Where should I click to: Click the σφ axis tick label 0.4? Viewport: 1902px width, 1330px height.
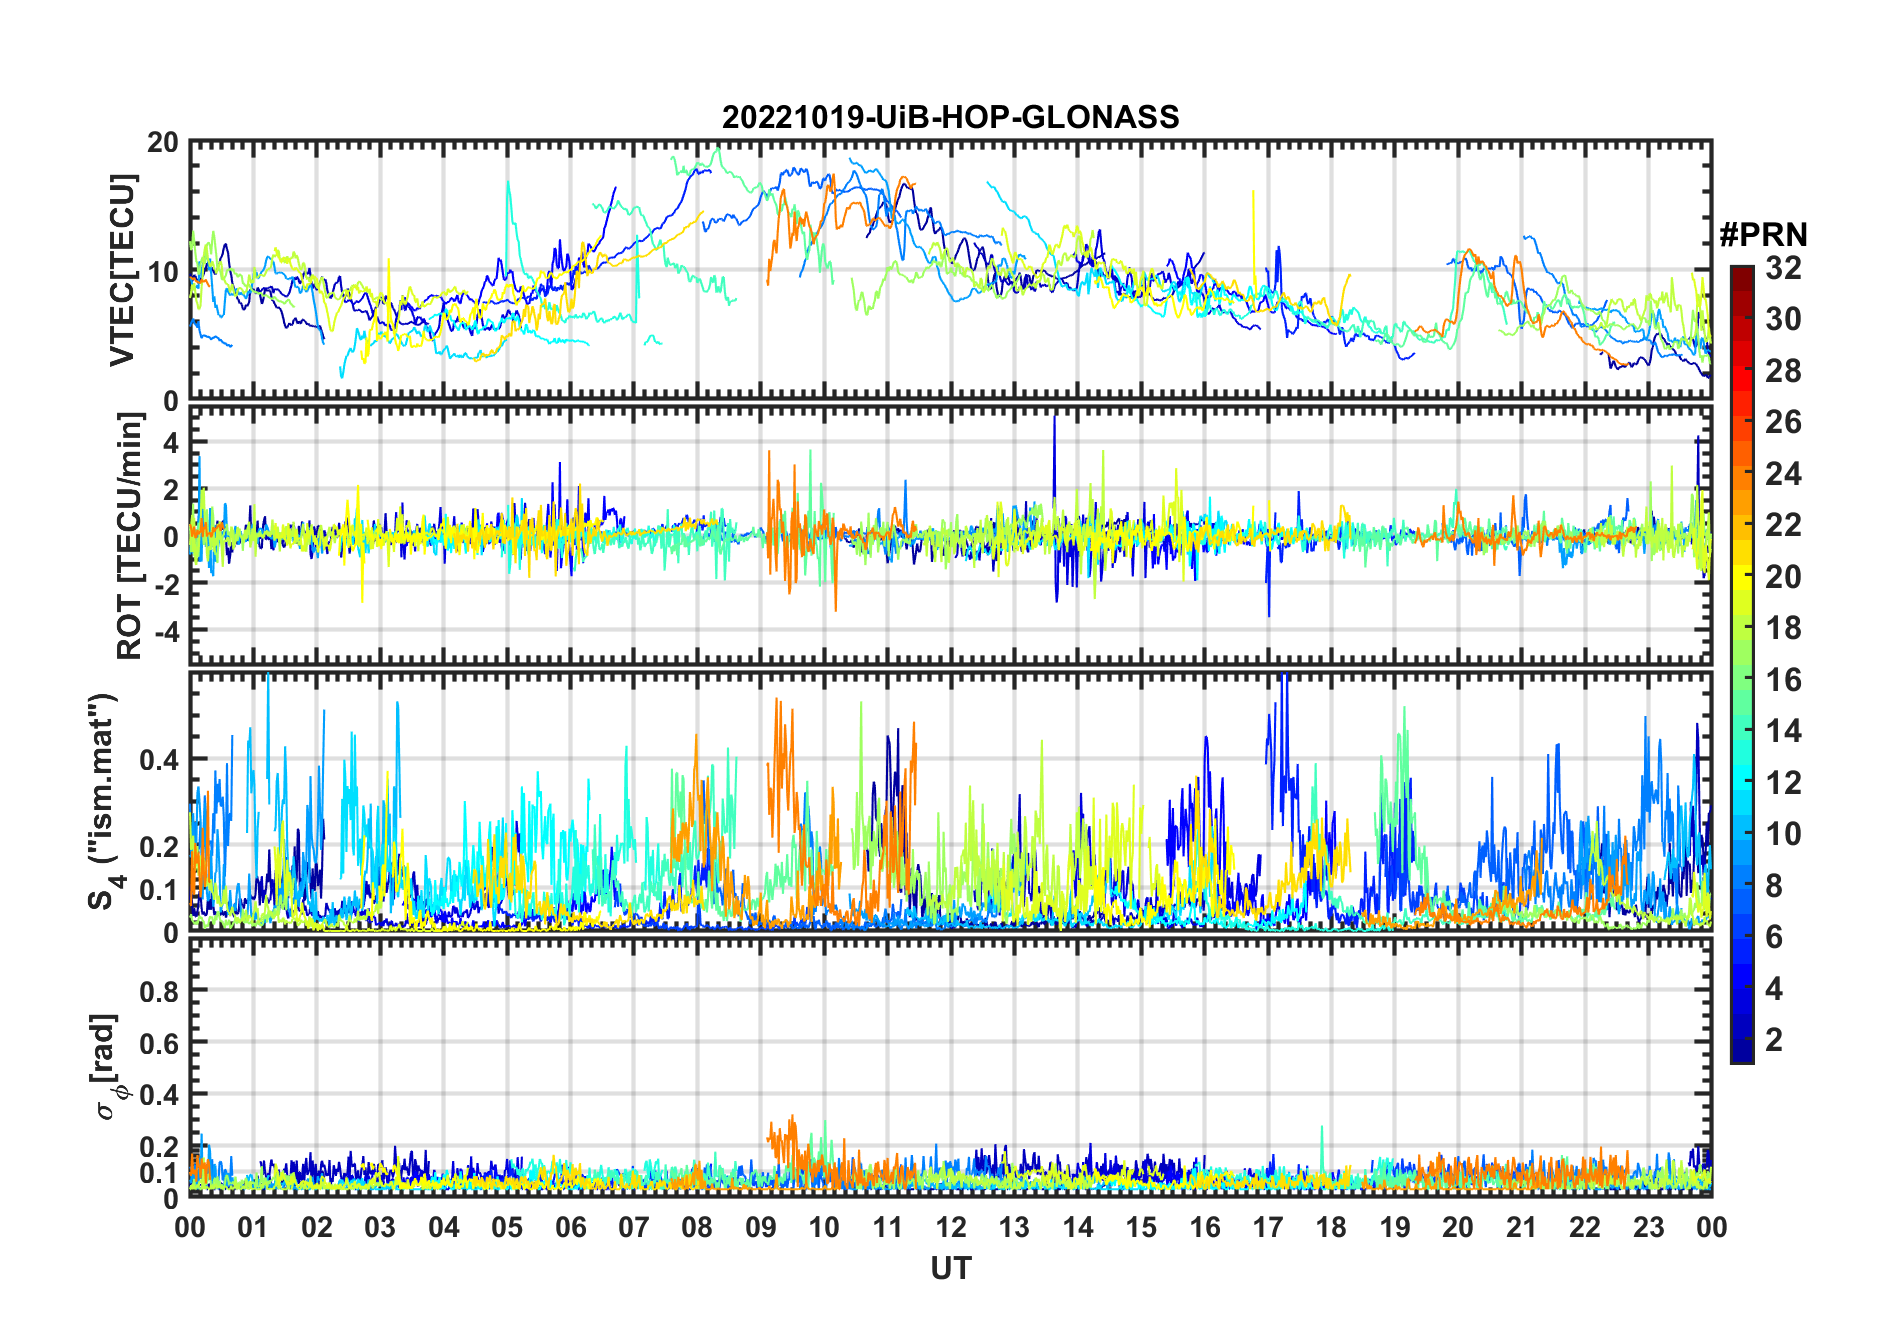tap(159, 1095)
